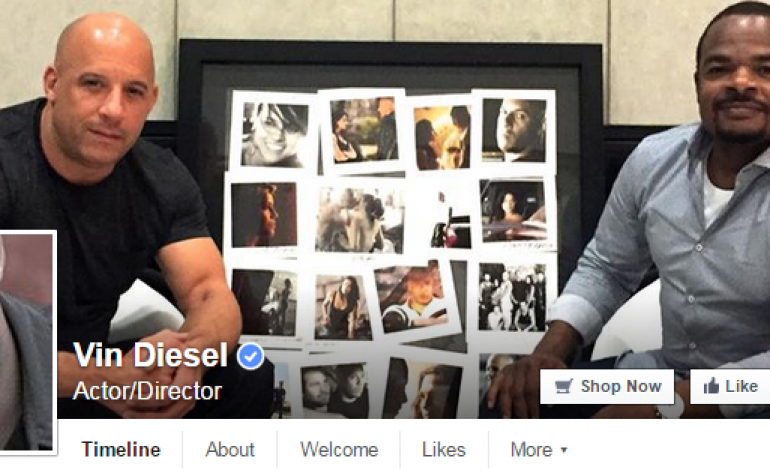The image size is (770, 470).
Task: Click the Actor/Director category label
Action: point(147,391)
